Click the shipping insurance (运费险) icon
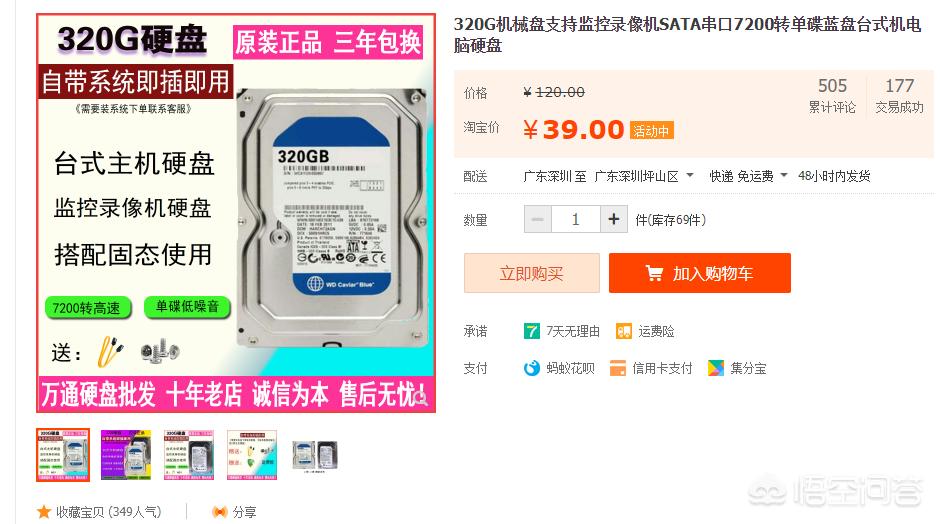Viewport: 940px width, 524px height. [x=624, y=331]
